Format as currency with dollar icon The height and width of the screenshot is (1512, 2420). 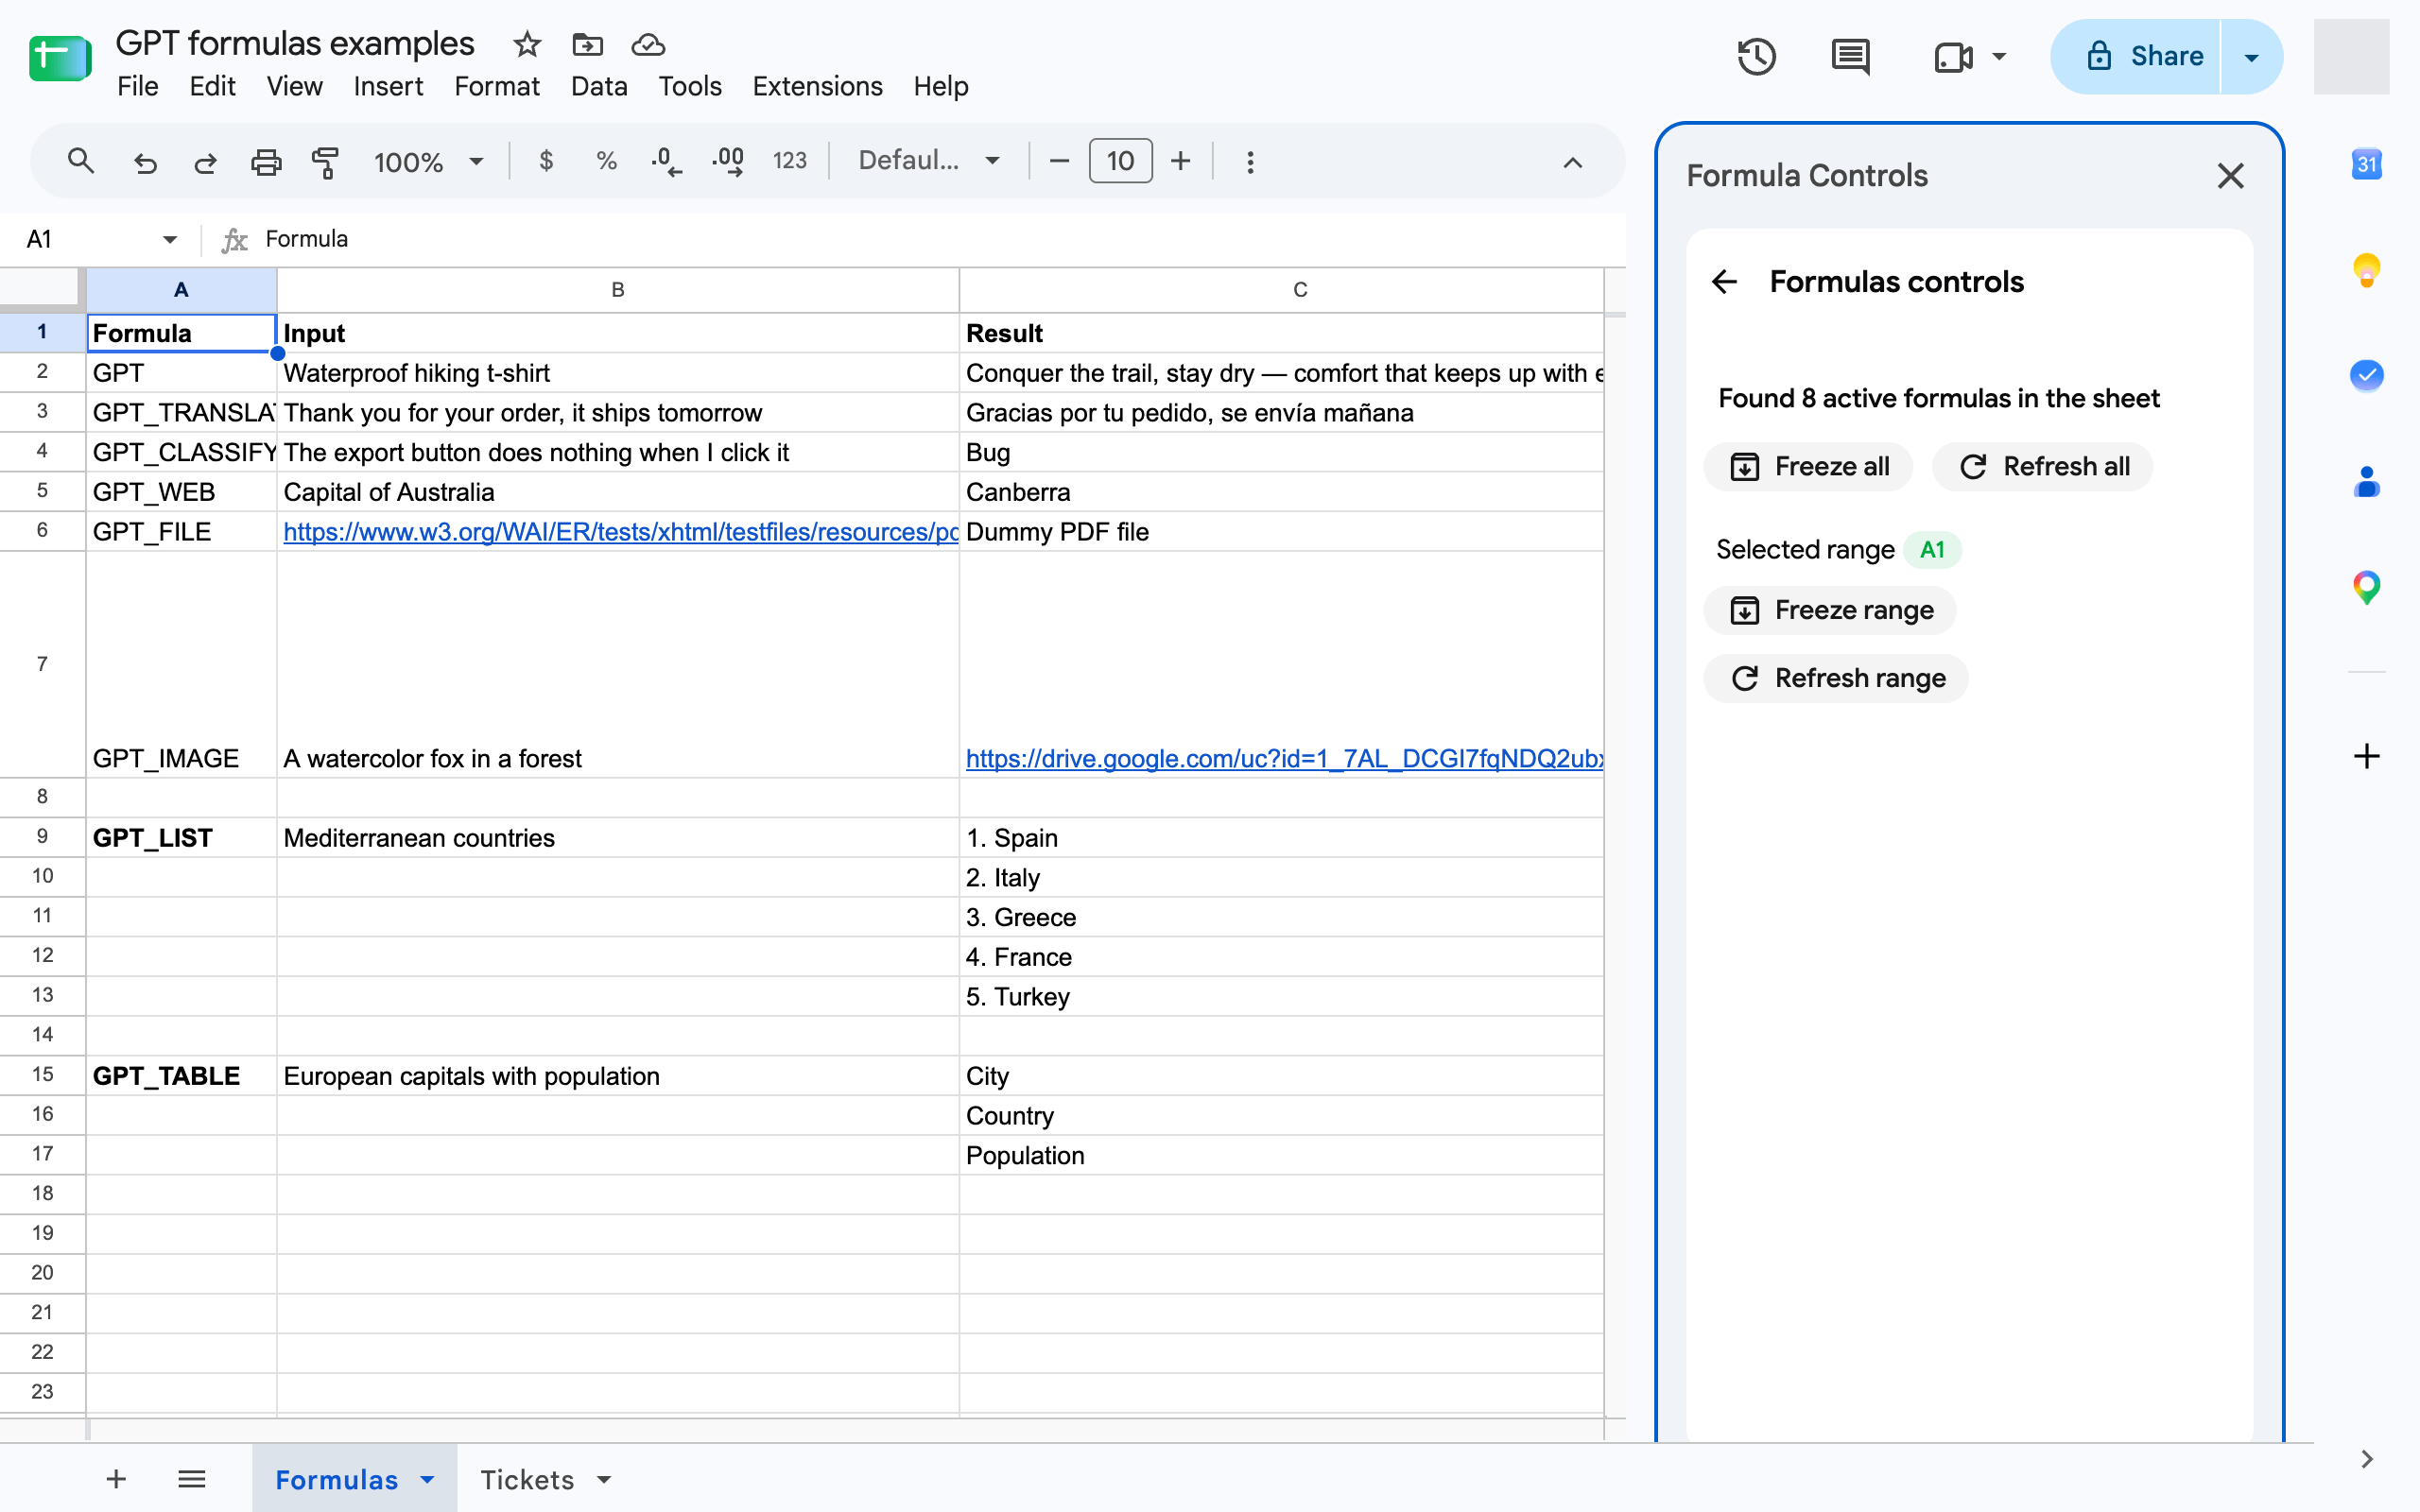[546, 161]
